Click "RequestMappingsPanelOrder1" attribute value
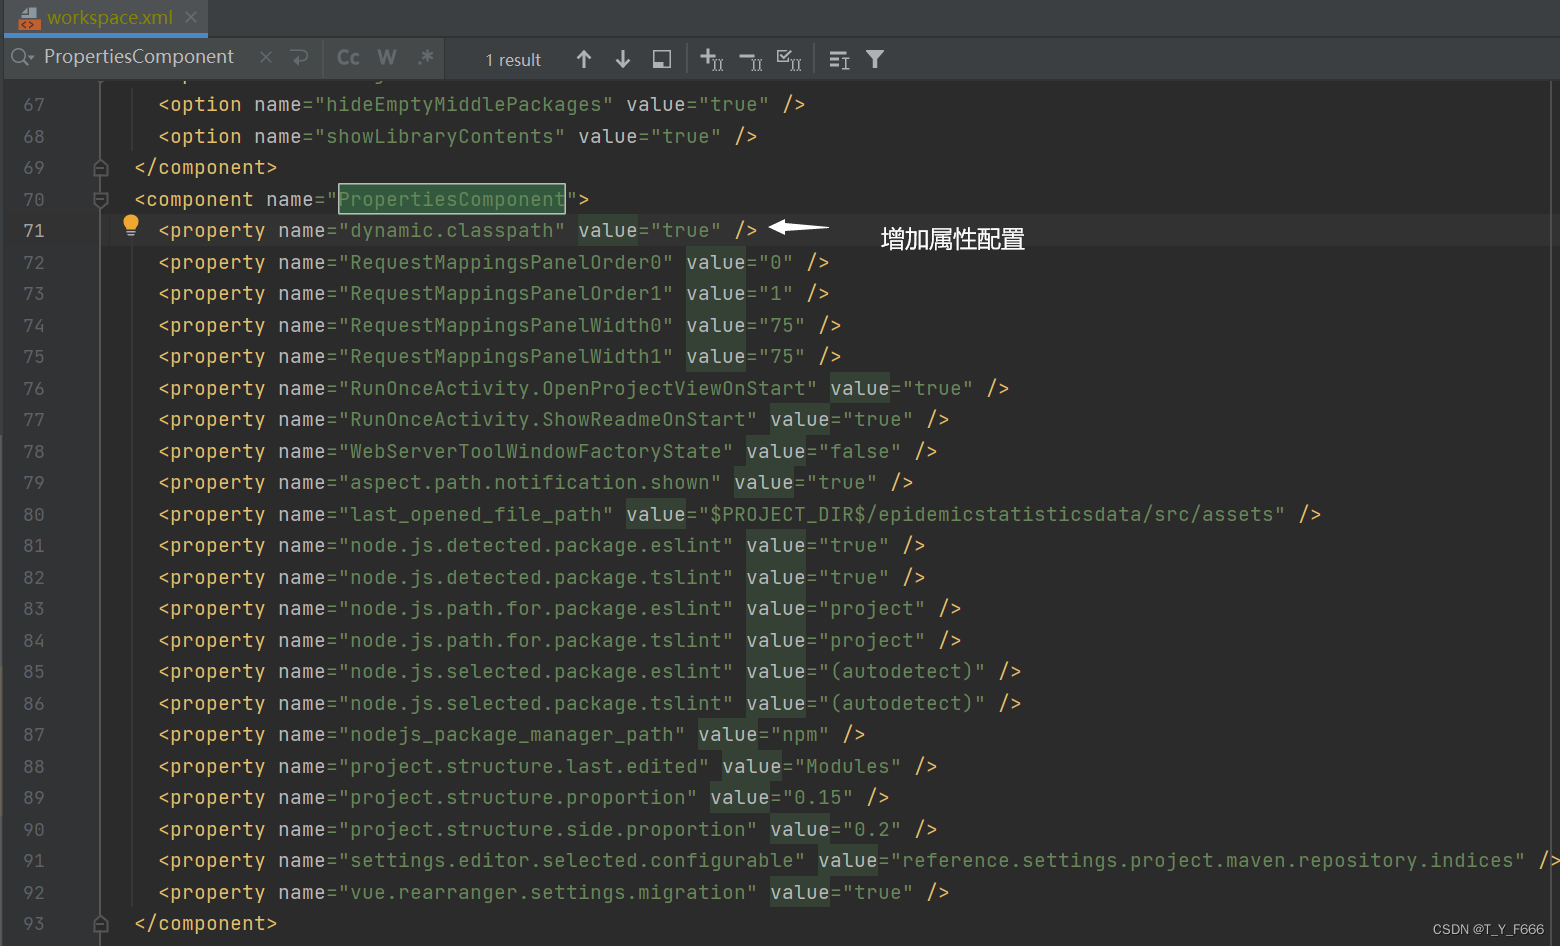1560x946 pixels. pos(506,293)
